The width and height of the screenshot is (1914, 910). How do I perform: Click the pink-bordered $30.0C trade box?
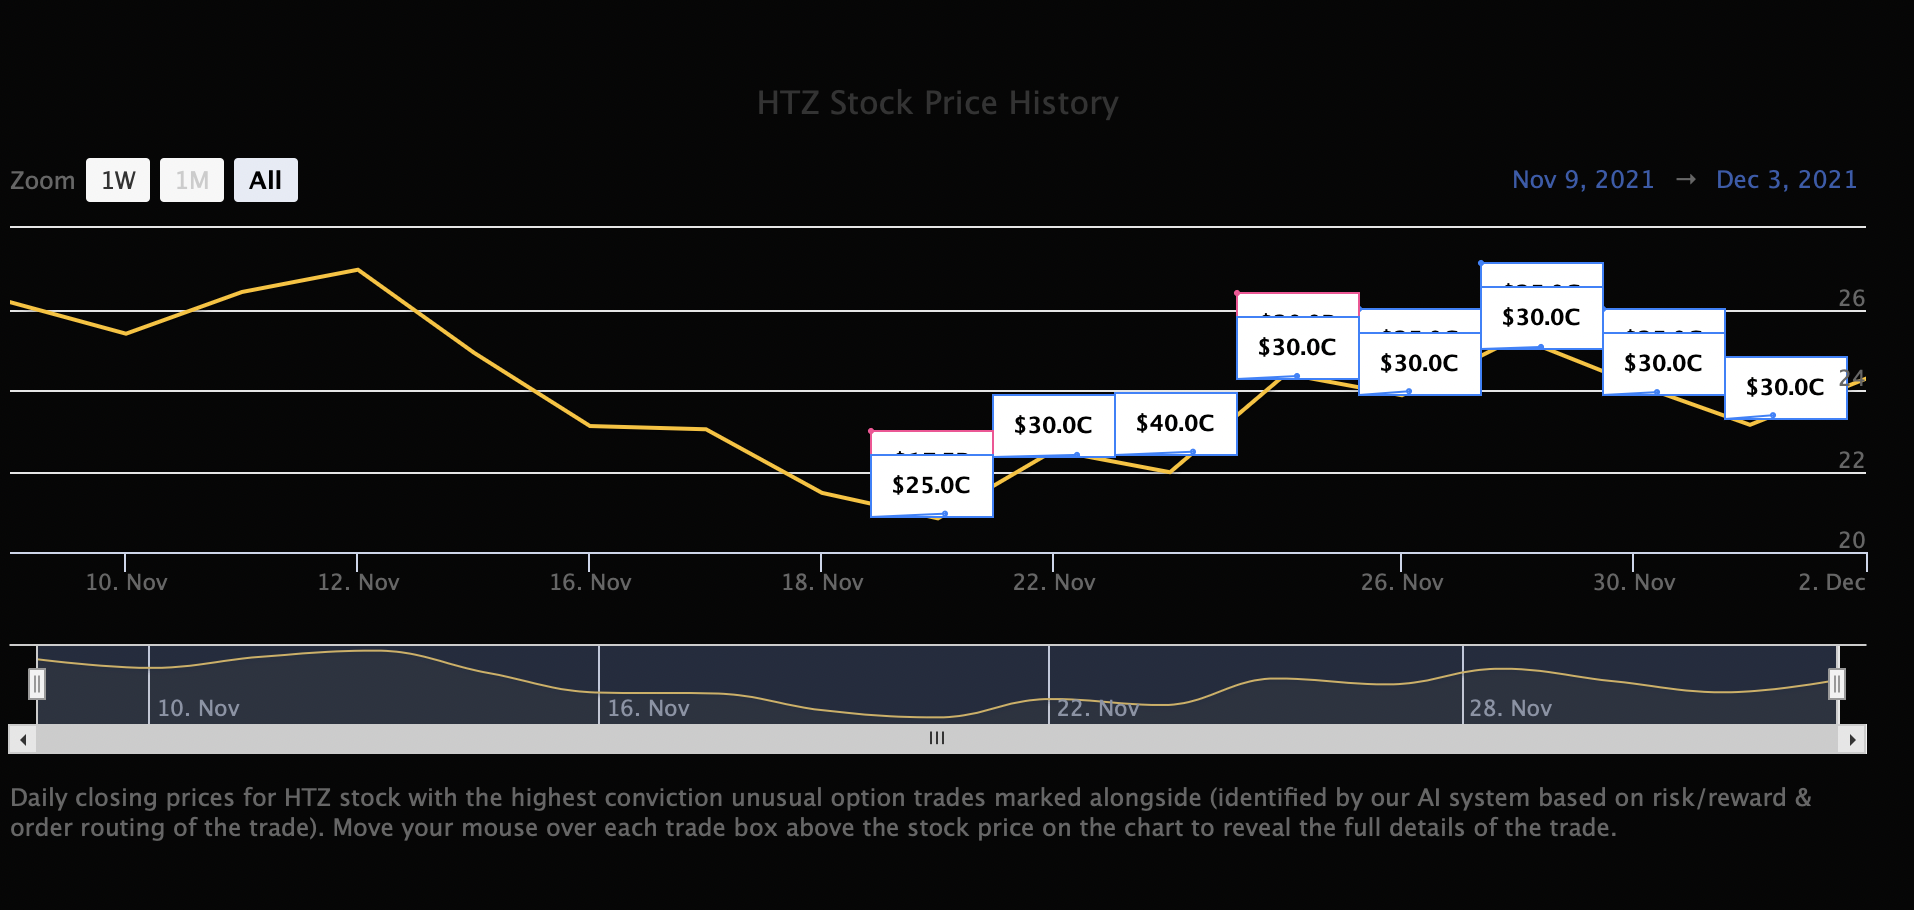(1297, 348)
